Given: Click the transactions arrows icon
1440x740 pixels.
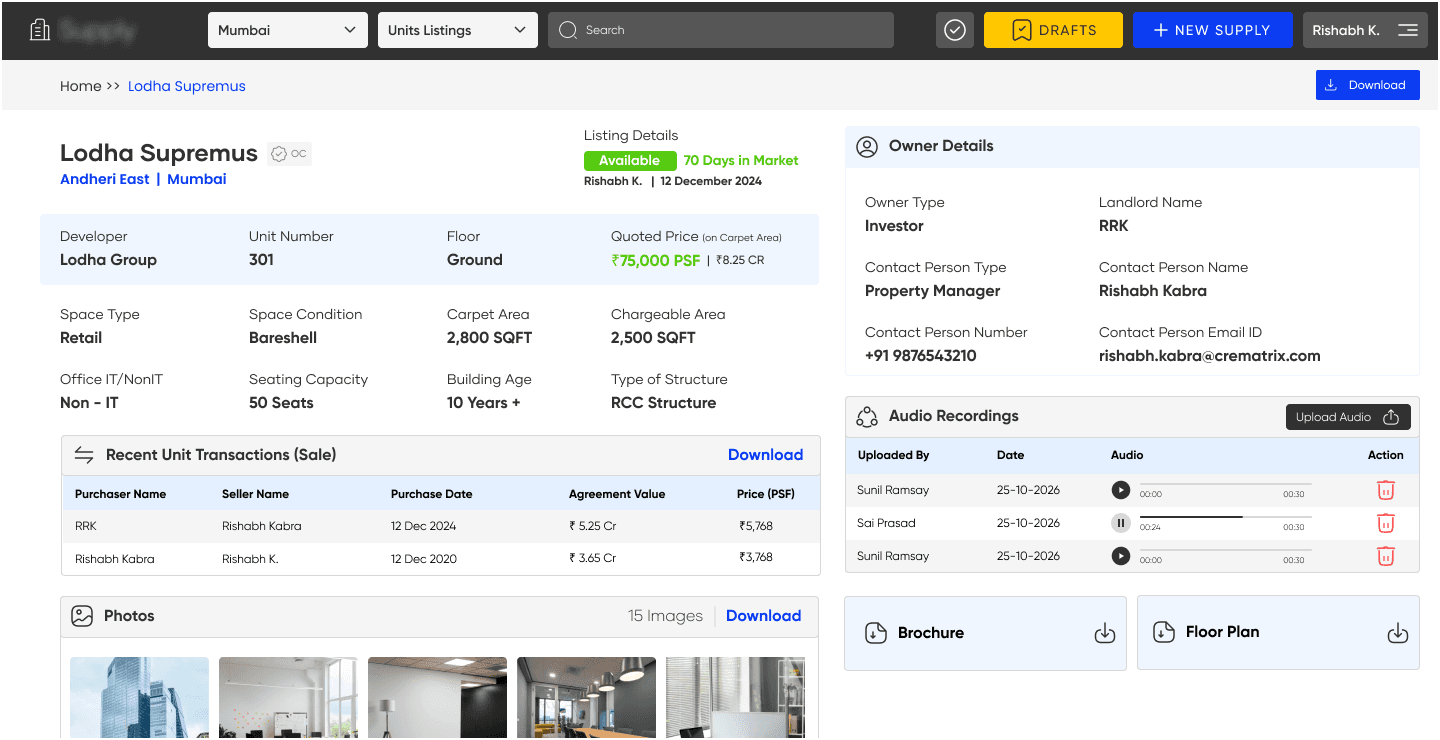Looking at the screenshot, I should click(84, 455).
